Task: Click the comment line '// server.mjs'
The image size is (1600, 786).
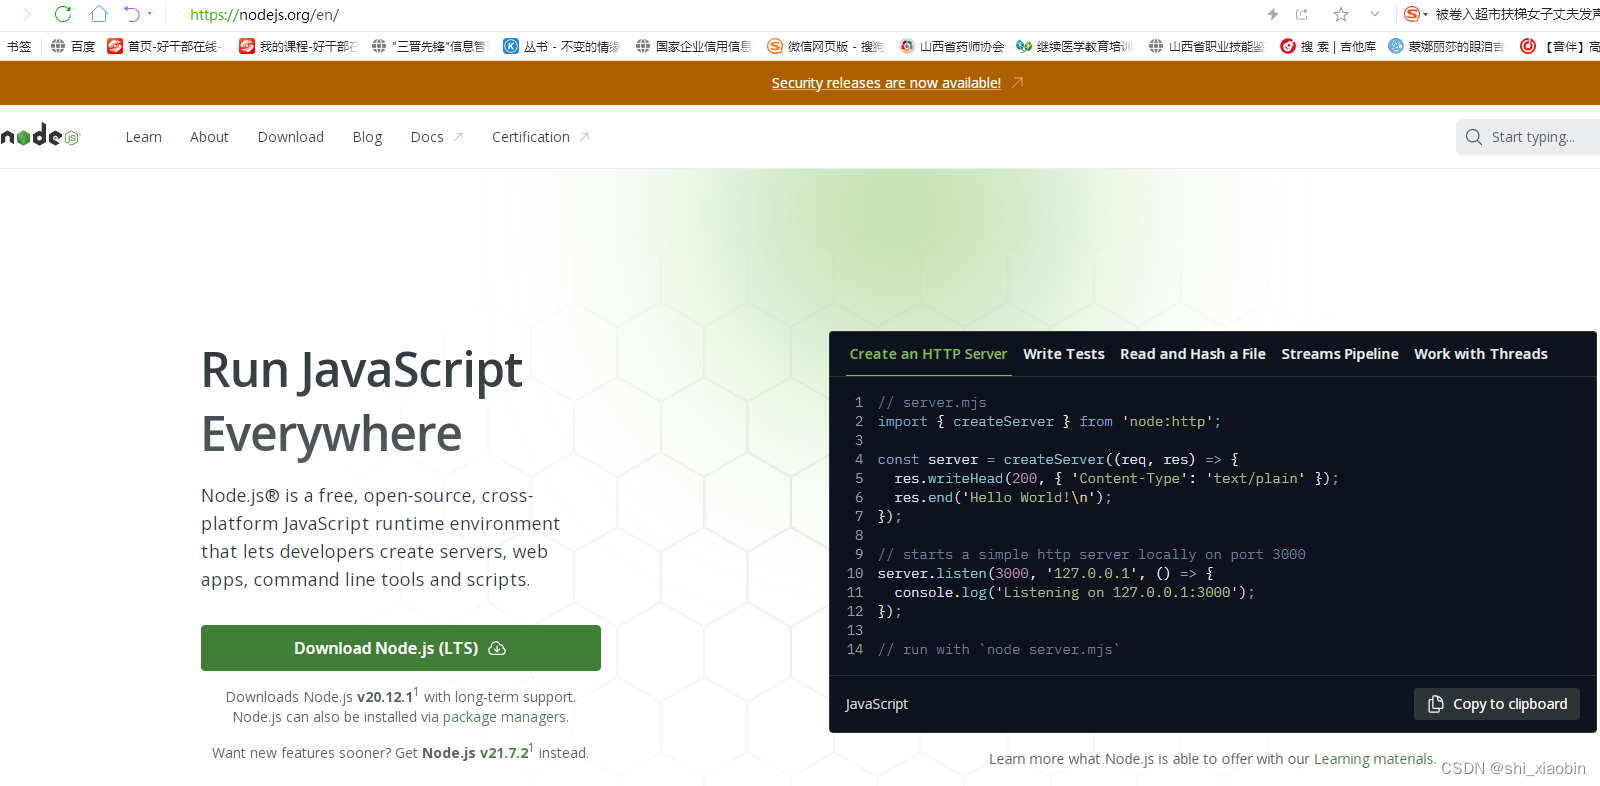Action: (x=932, y=402)
